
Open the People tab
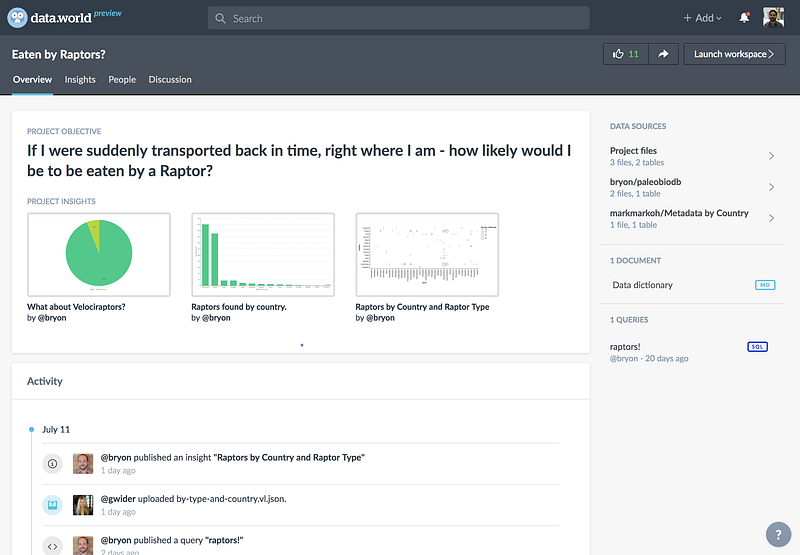click(x=122, y=80)
